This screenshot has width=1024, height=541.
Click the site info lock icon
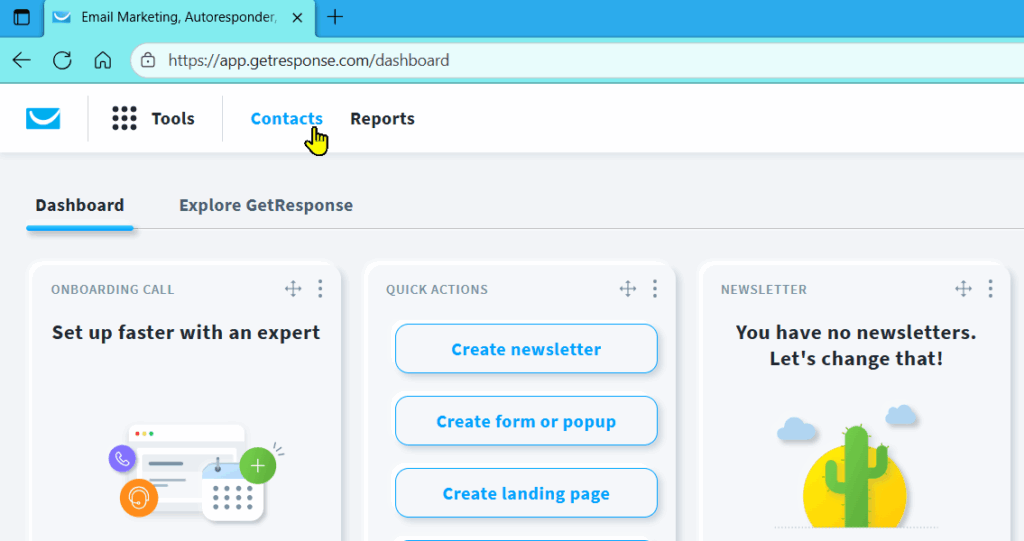(x=148, y=60)
